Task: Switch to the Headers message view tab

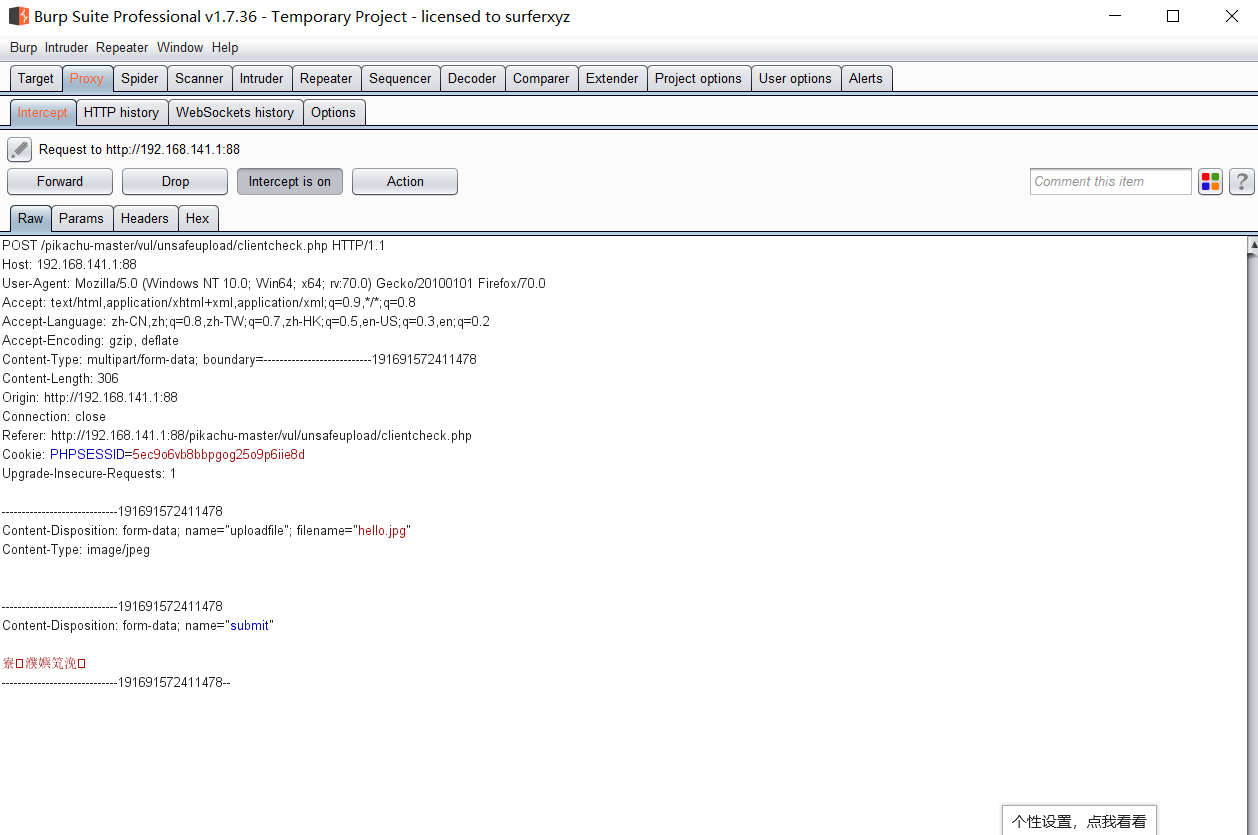Action: pyautogui.click(x=145, y=218)
